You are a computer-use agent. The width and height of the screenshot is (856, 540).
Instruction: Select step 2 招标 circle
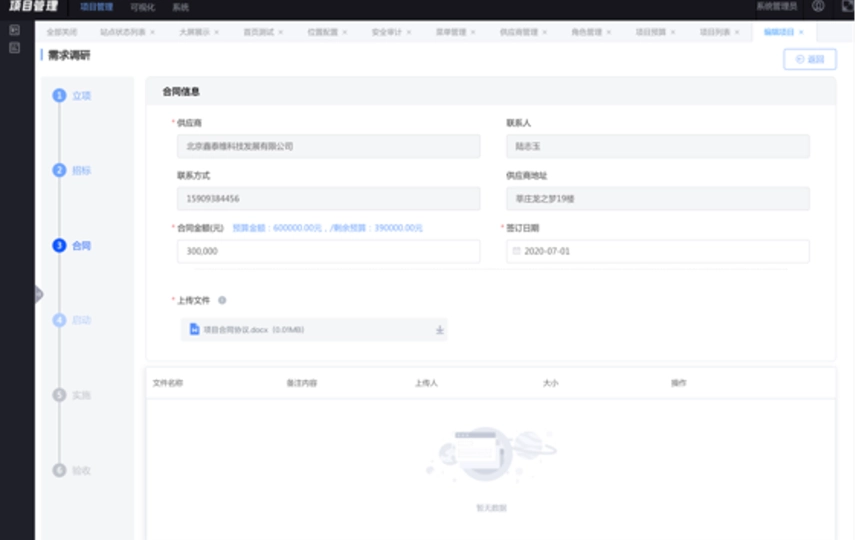tap(59, 170)
